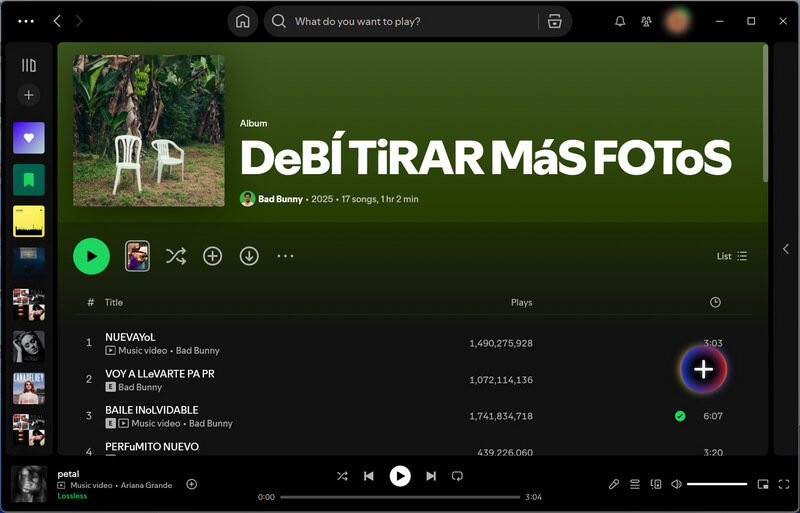
Task: Go back with the left arrow
Action: [x=57, y=21]
